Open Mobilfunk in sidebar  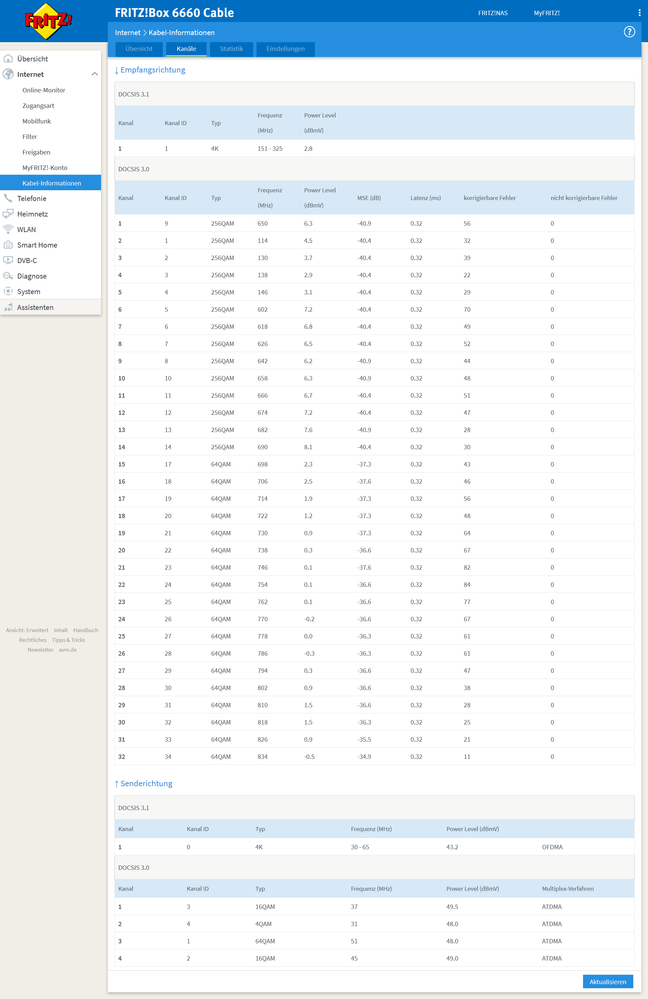(36, 121)
